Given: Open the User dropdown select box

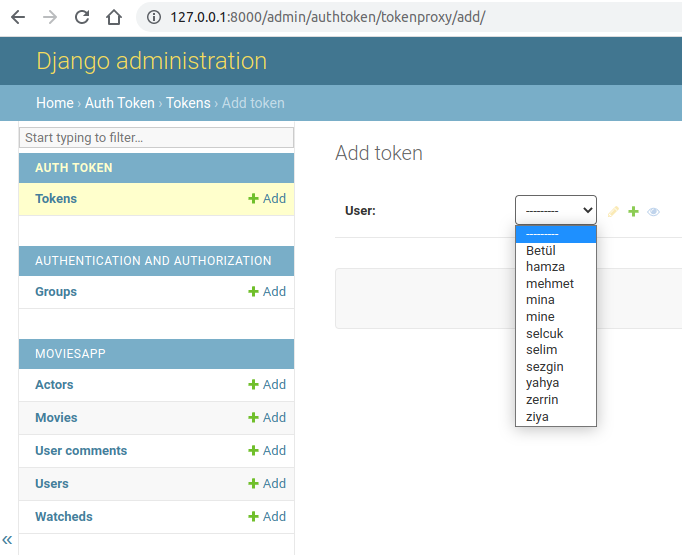Looking at the screenshot, I should [555, 210].
